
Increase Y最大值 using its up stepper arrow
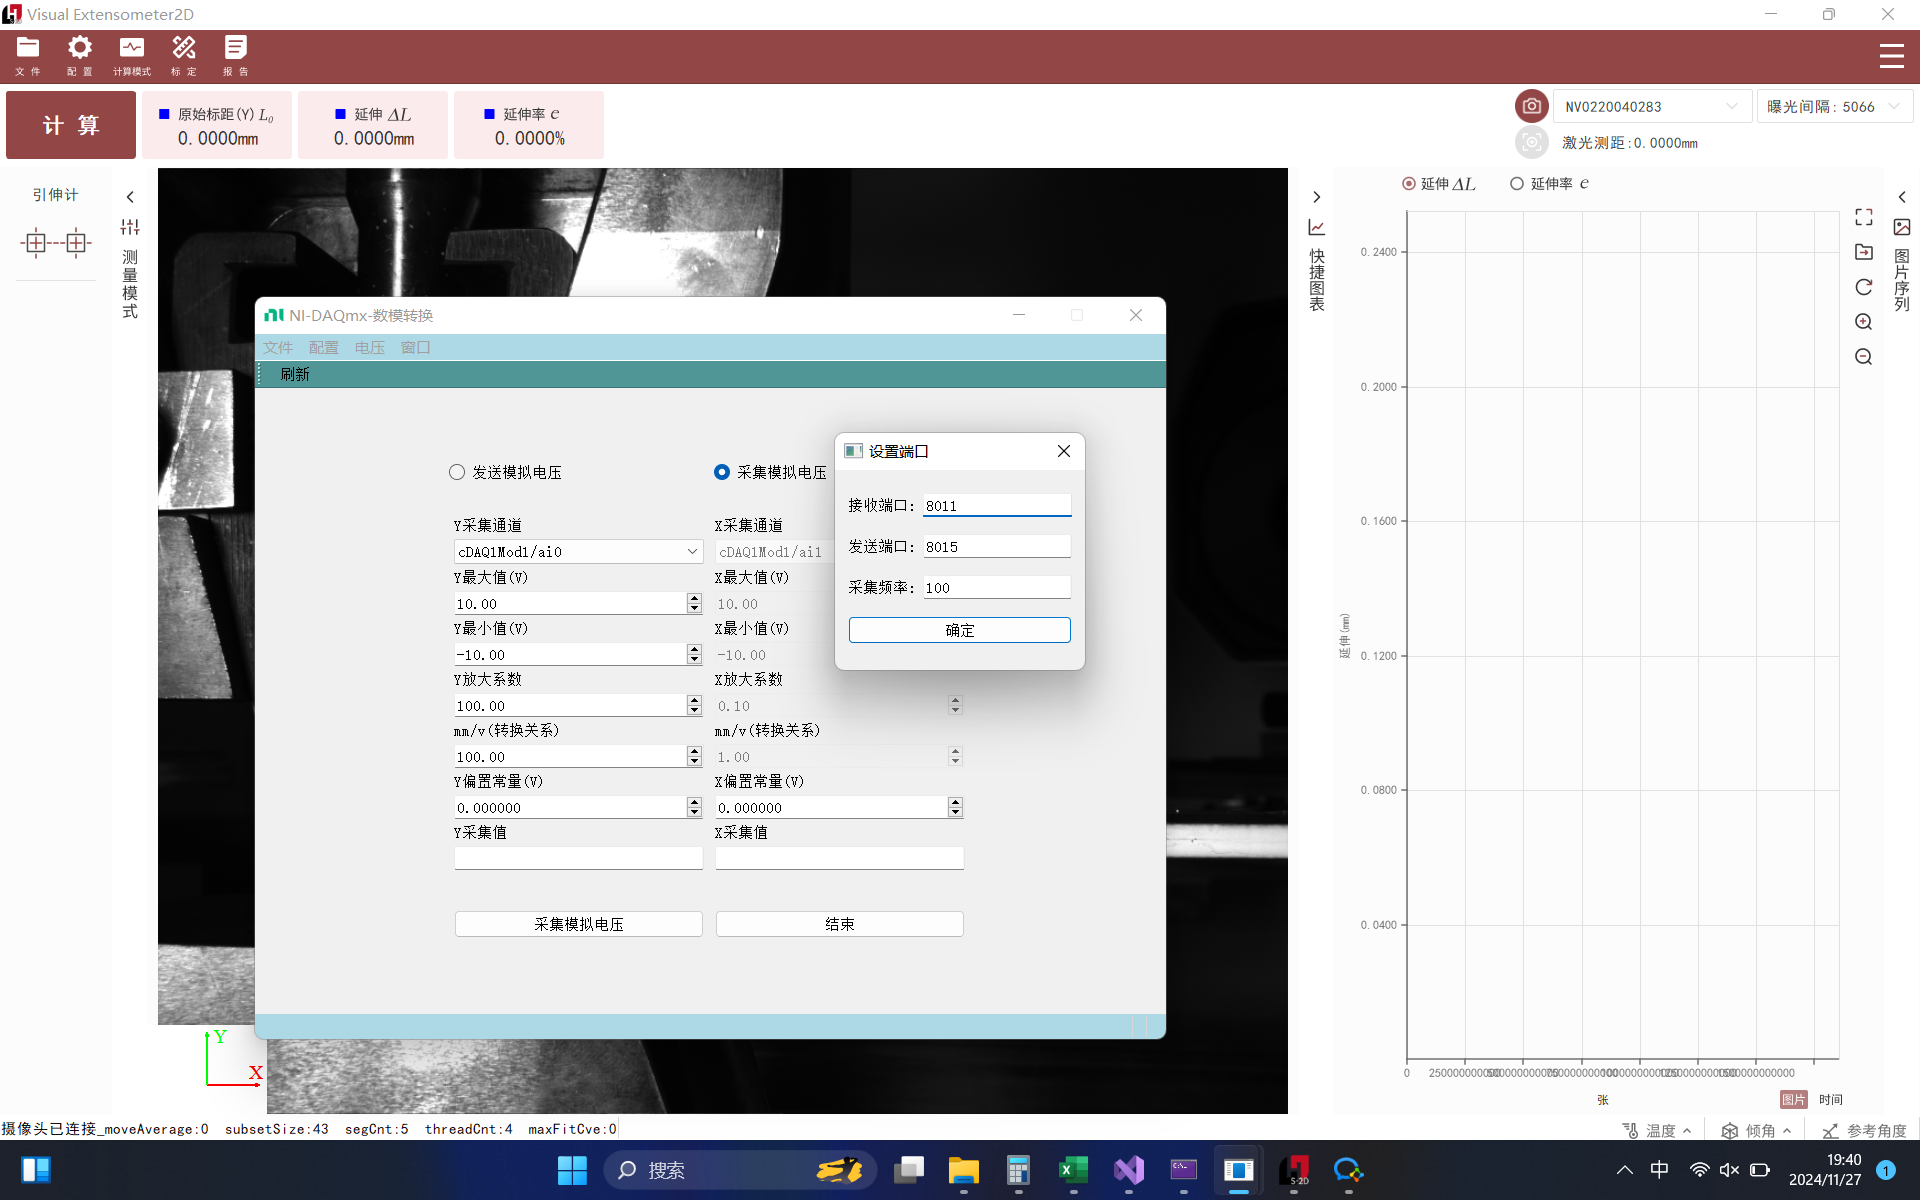tap(693, 598)
